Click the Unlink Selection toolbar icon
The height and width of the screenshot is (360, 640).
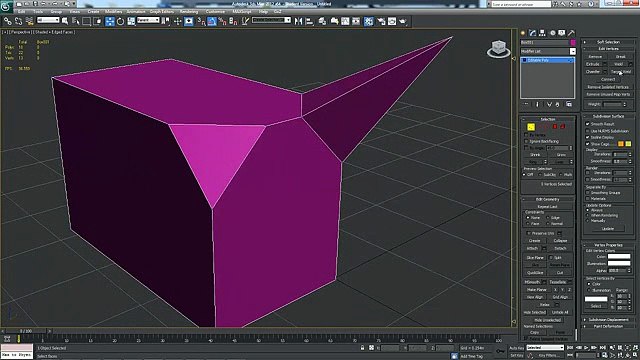click(x=18, y=21)
